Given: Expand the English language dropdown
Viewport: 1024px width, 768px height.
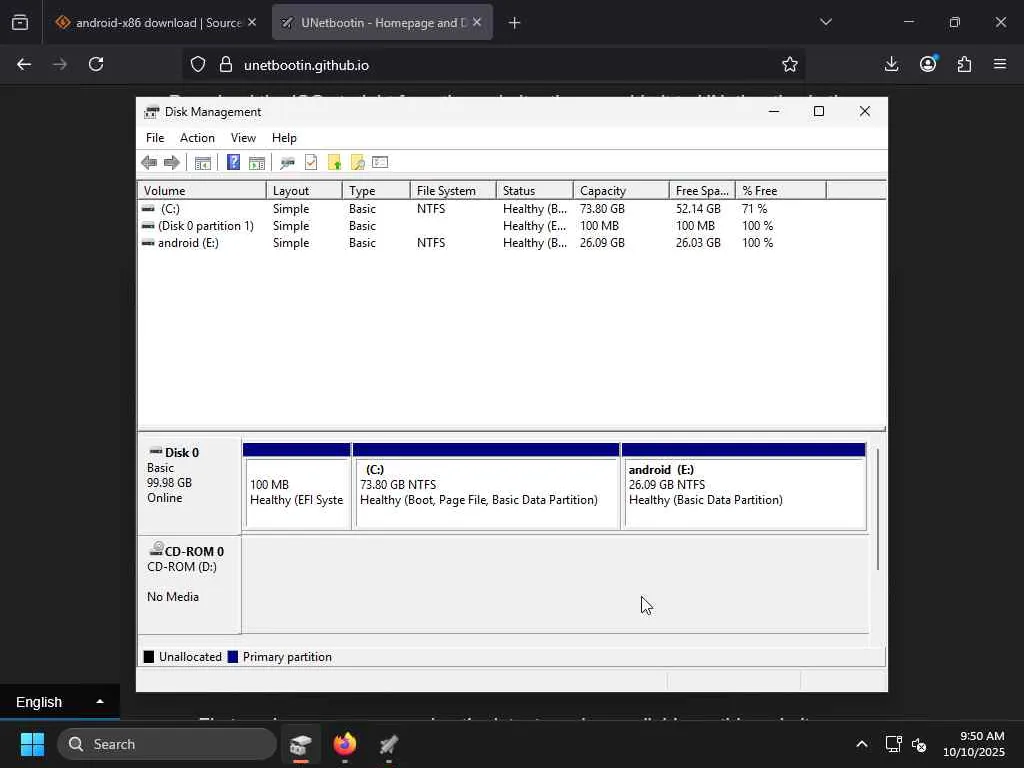Looking at the screenshot, I should 59,702.
